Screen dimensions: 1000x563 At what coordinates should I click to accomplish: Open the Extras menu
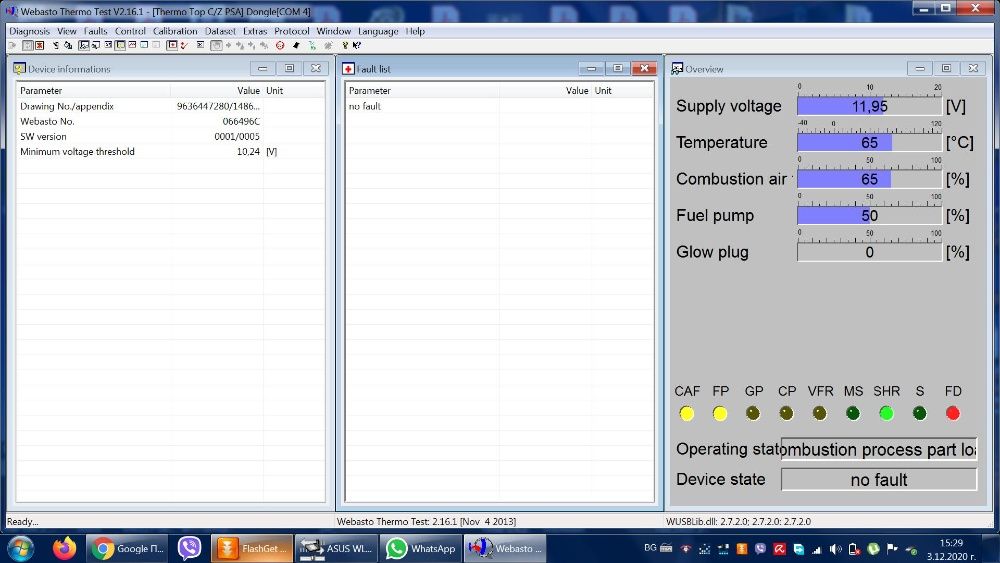pyautogui.click(x=255, y=31)
